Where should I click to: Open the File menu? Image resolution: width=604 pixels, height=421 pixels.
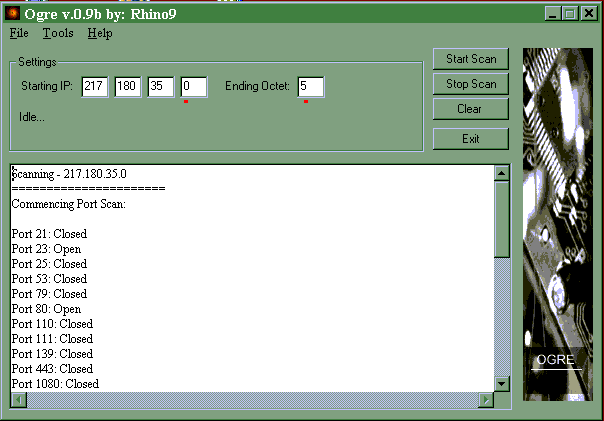coord(19,33)
